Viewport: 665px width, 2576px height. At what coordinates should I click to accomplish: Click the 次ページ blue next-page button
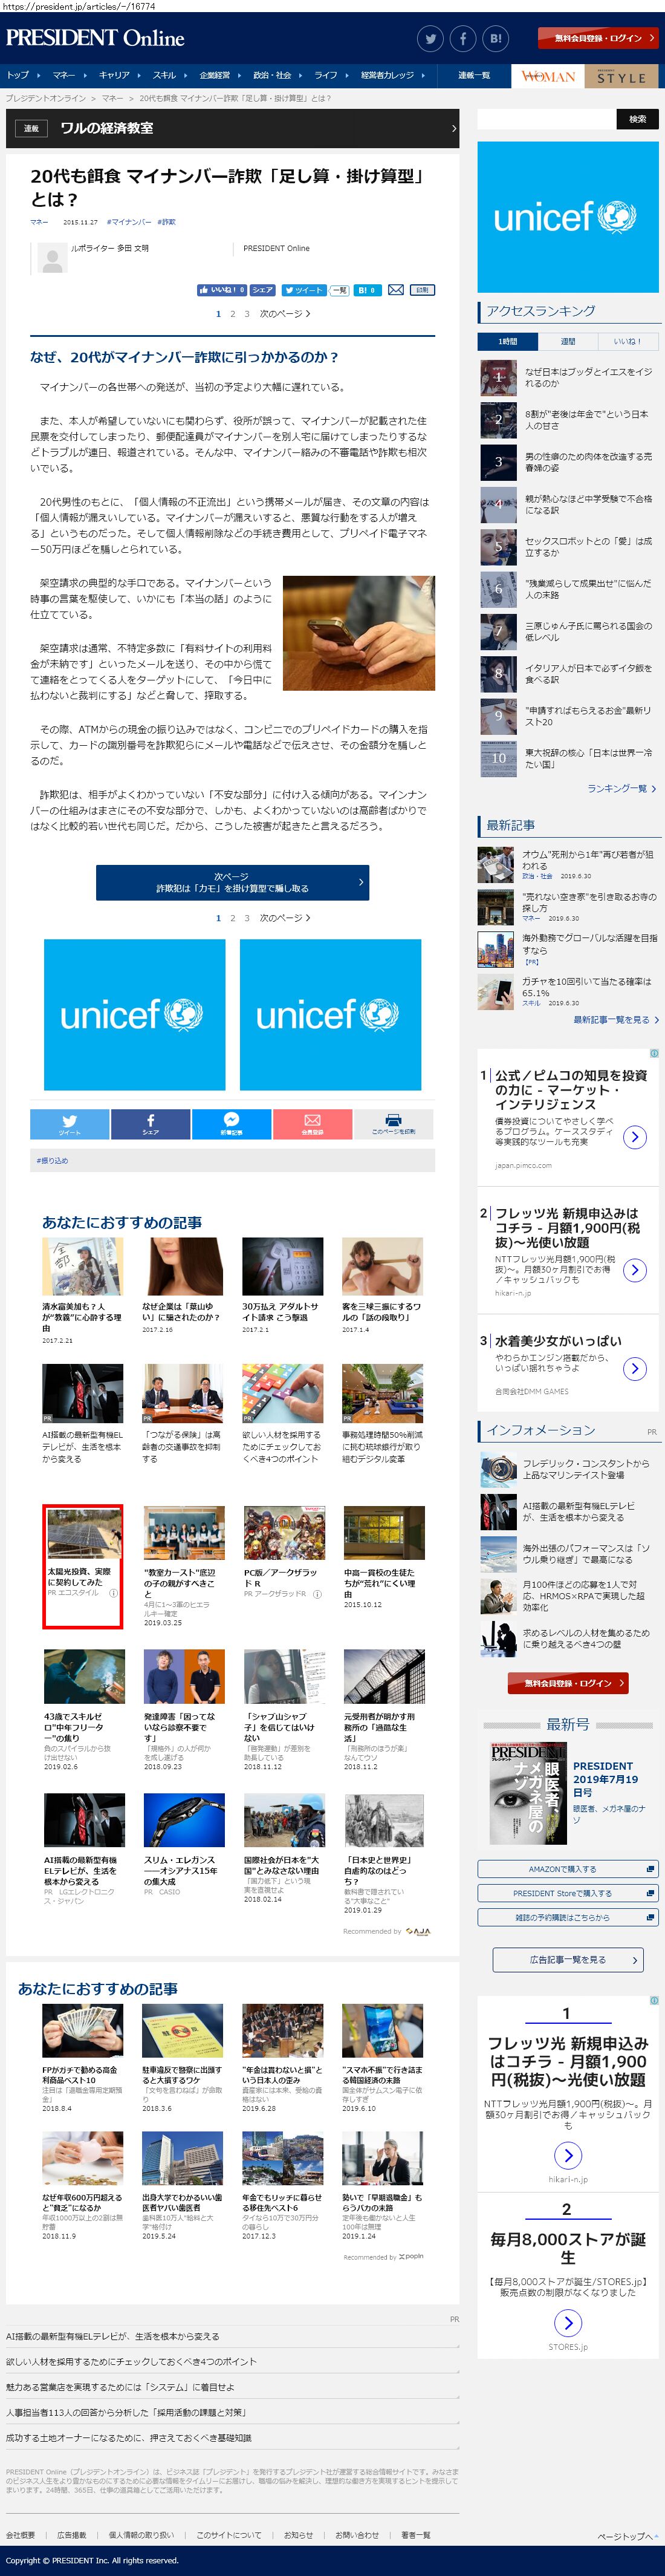point(232,882)
